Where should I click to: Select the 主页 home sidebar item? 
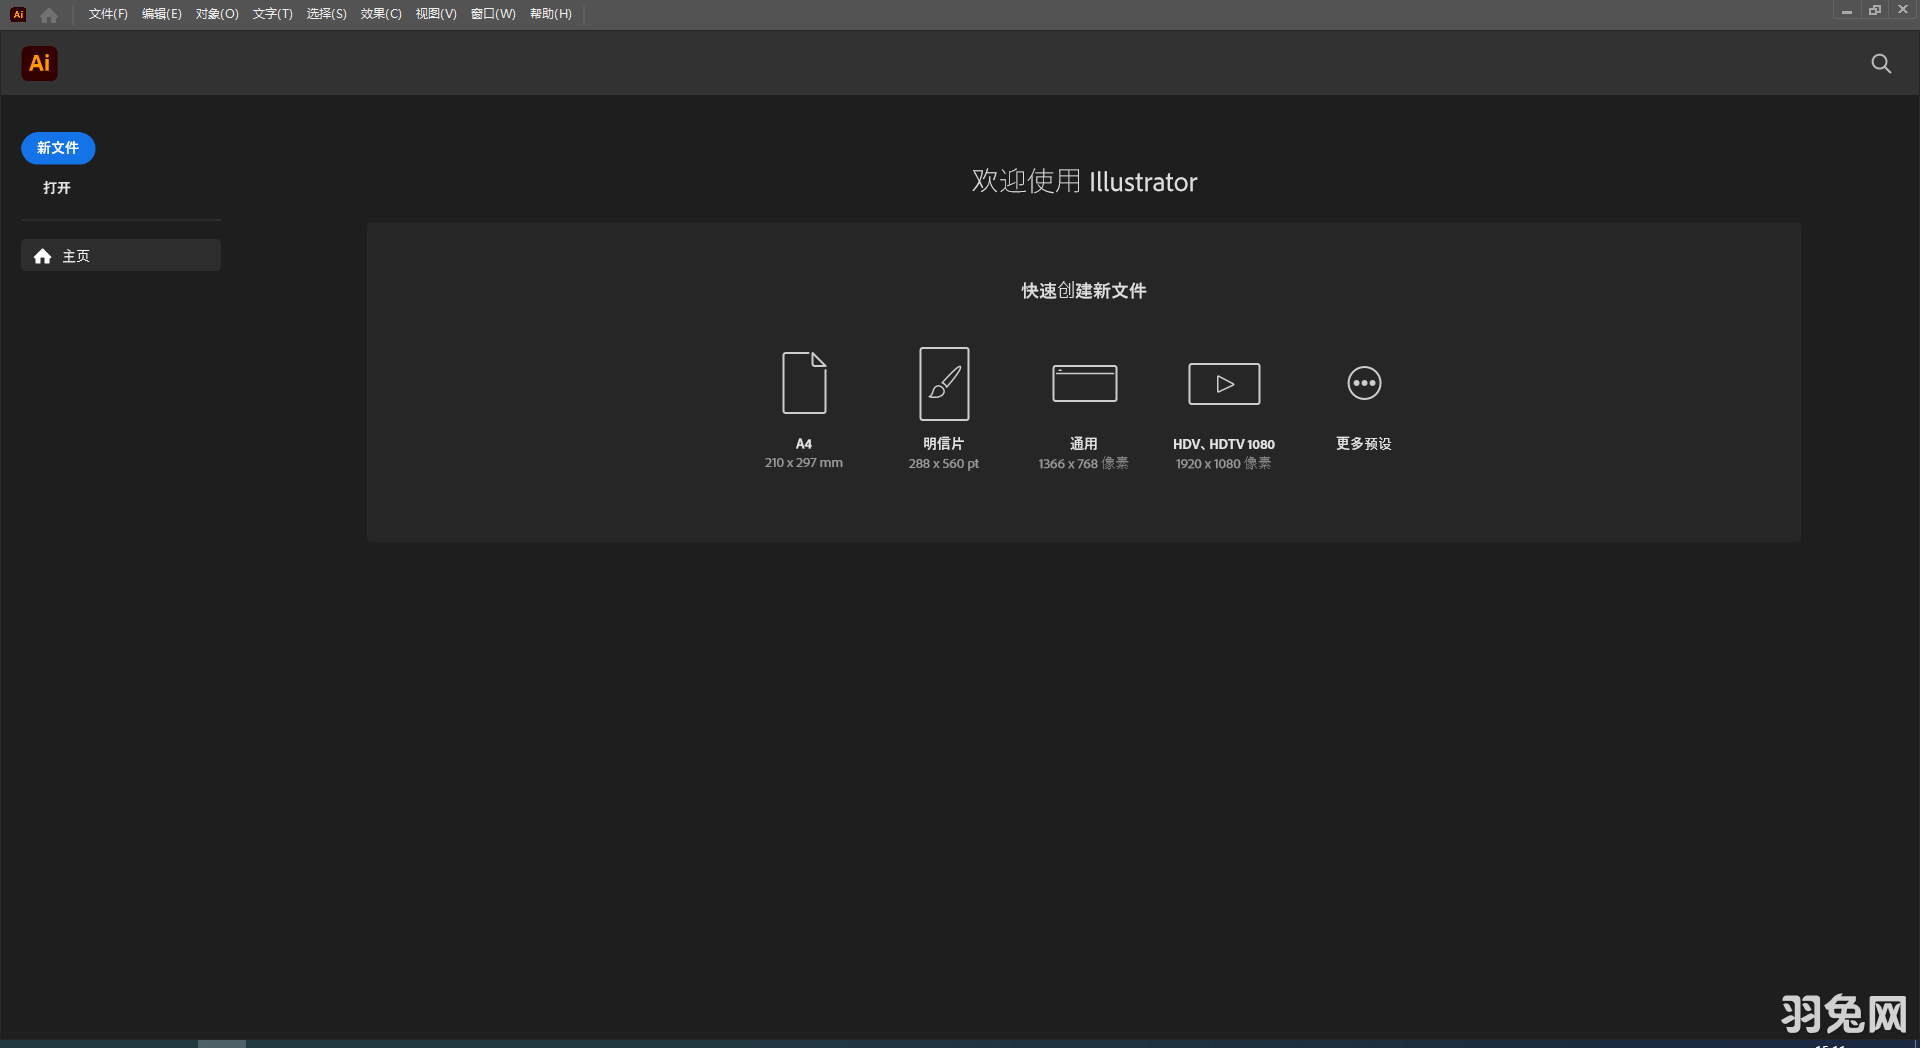tap(121, 256)
